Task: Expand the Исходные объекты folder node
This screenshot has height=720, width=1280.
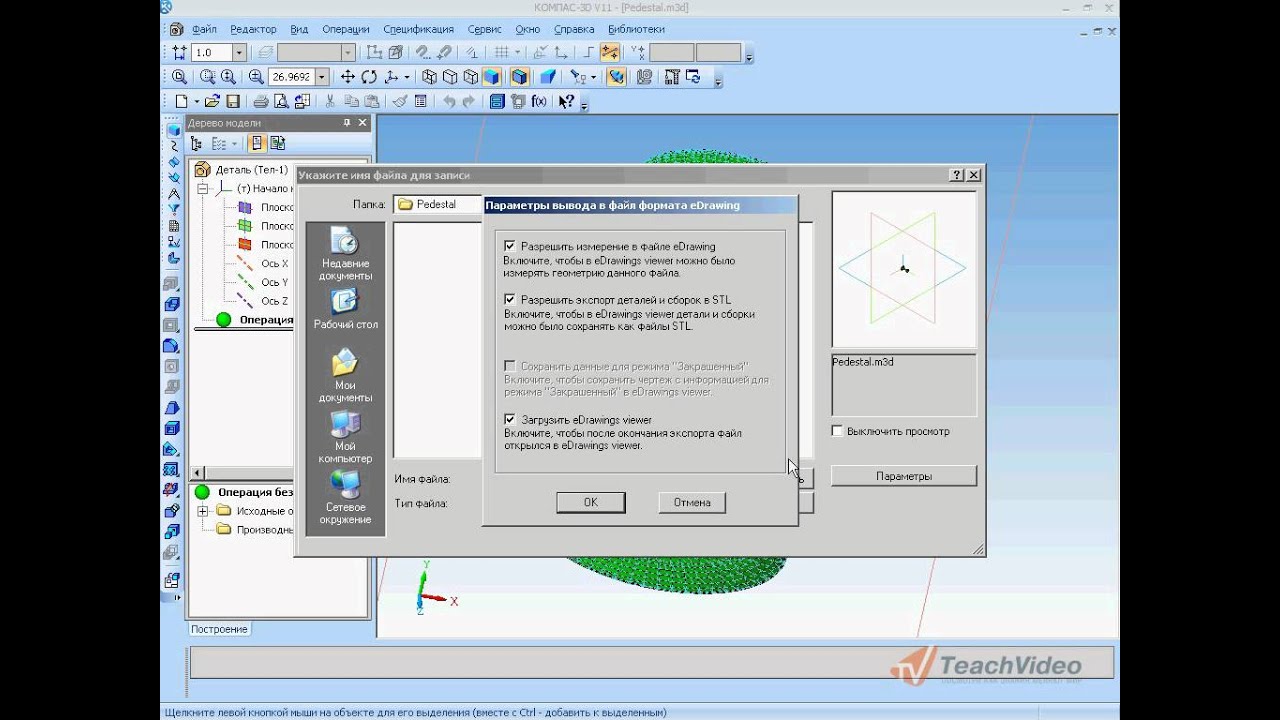Action: [x=202, y=511]
